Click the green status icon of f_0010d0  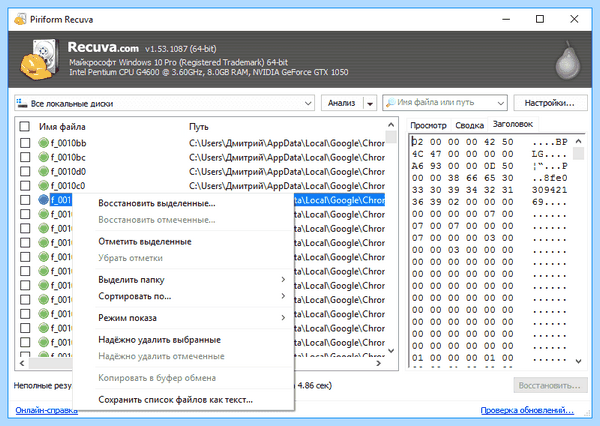pyautogui.click(x=44, y=171)
